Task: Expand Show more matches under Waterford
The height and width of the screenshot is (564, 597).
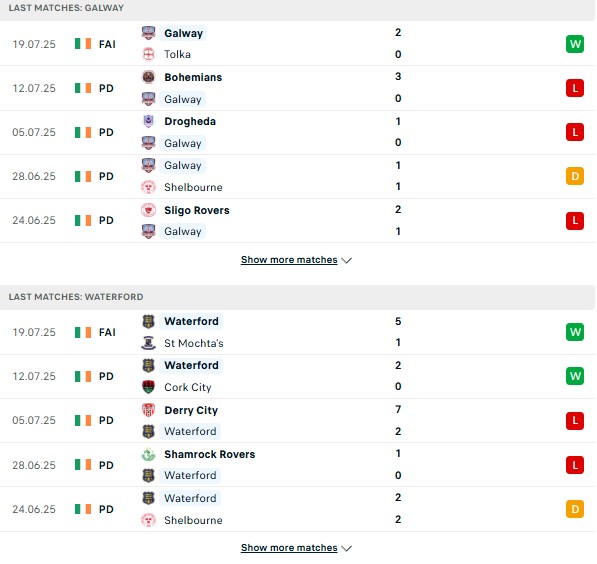Action: tap(289, 548)
